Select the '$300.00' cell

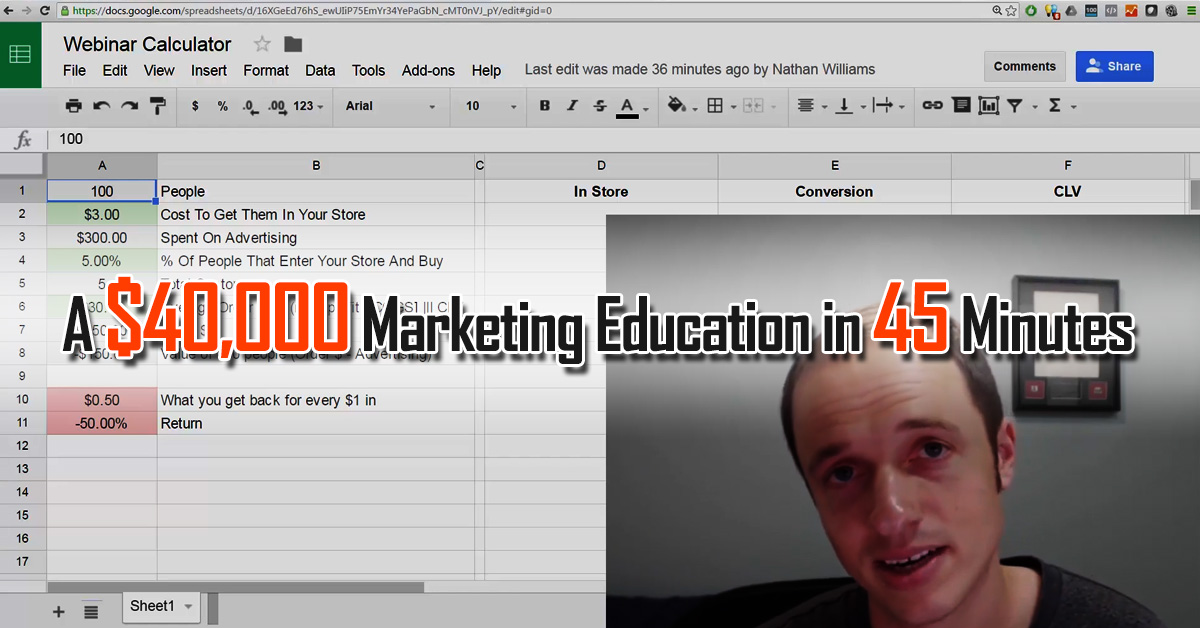pyautogui.click(x=102, y=238)
